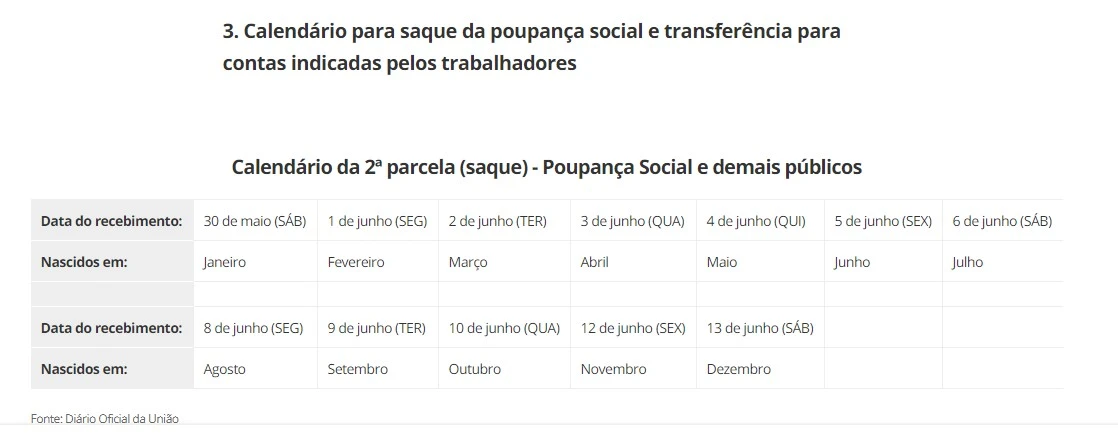Select the '10 de junho (QUA)' cell
Viewport: 1118px width, 439px height.
point(504,328)
